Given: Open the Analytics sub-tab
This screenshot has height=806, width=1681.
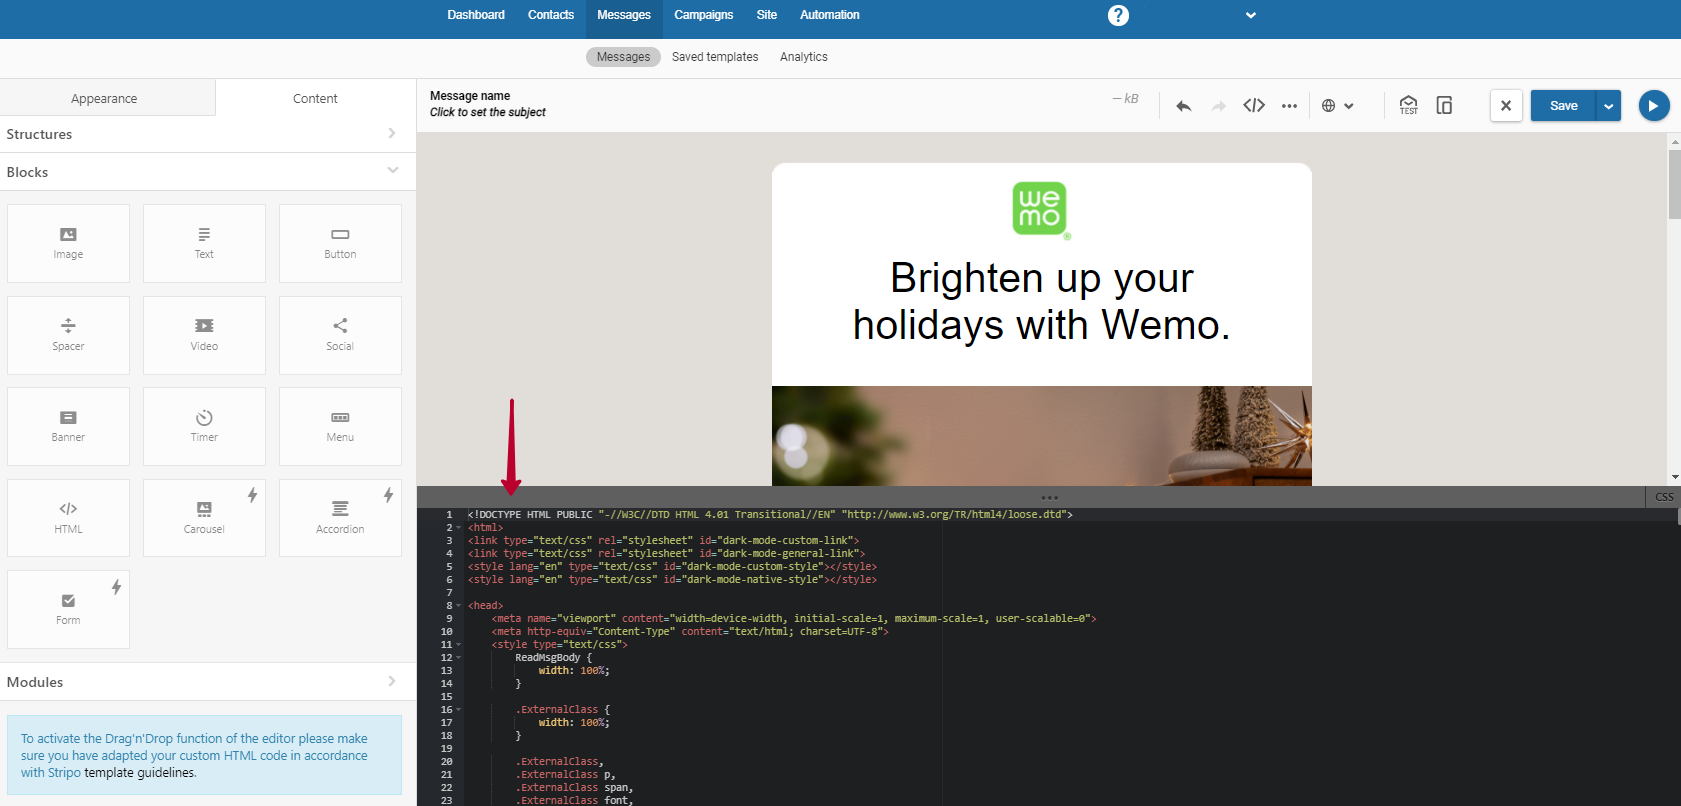Looking at the screenshot, I should coord(804,57).
